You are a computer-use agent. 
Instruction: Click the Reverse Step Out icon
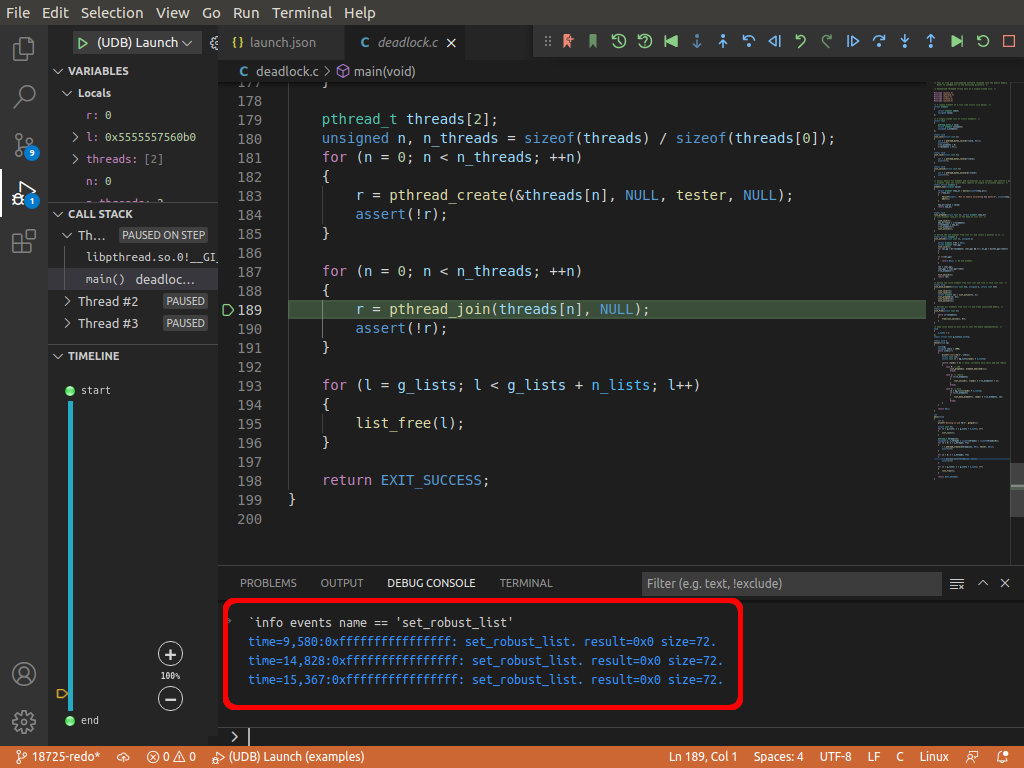click(x=723, y=41)
